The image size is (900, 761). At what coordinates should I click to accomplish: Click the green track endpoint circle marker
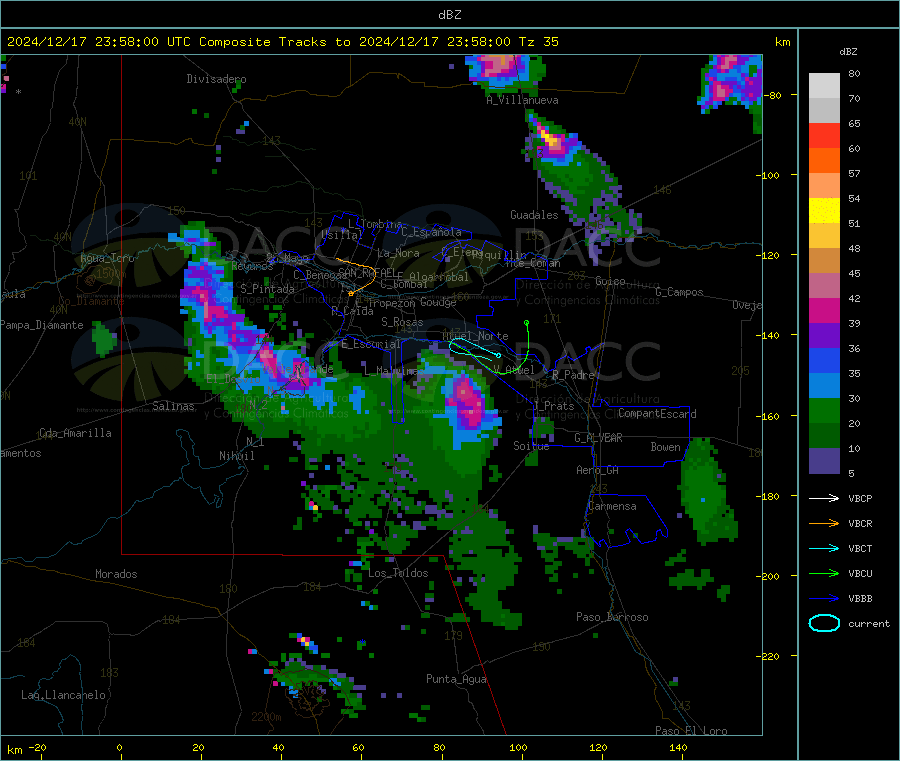pyautogui.click(x=526, y=323)
